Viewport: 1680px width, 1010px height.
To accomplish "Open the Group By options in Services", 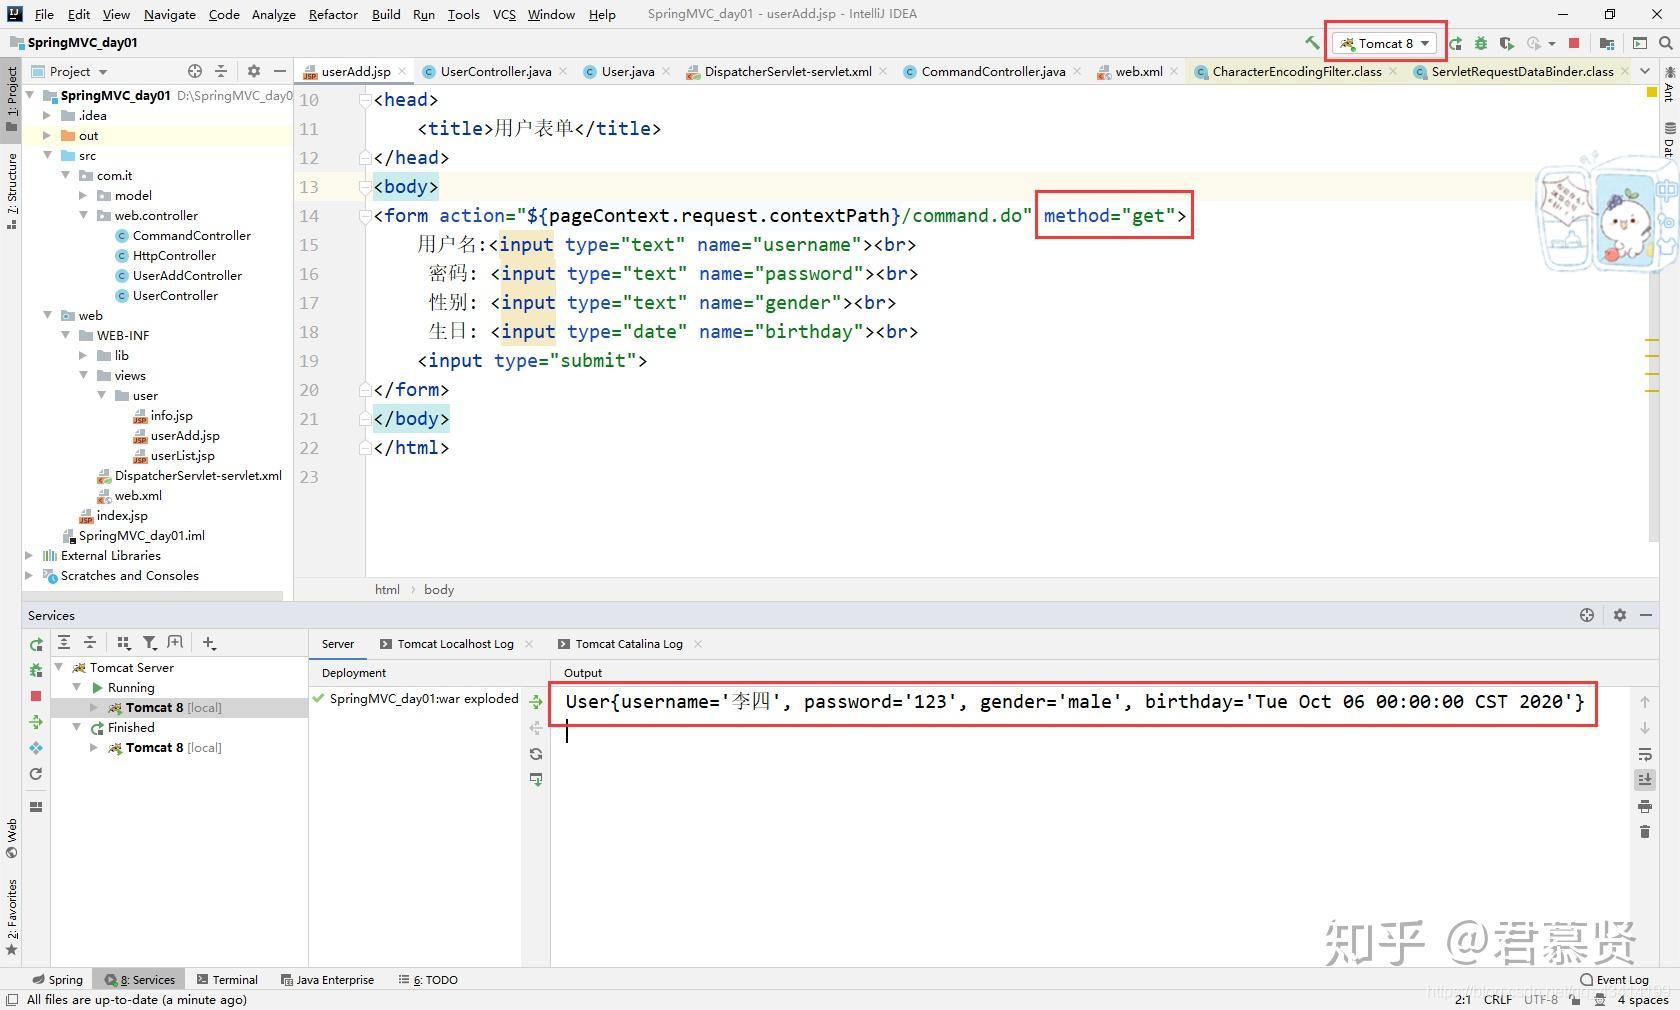I will coord(124,643).
